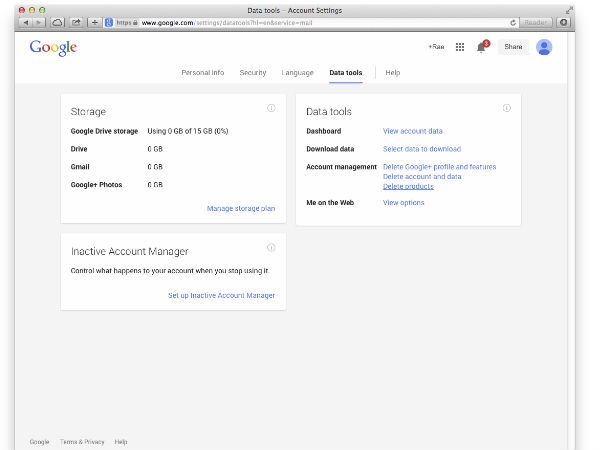Click the Gmail storage row label

pyautogui.click(x=80, y=167)
